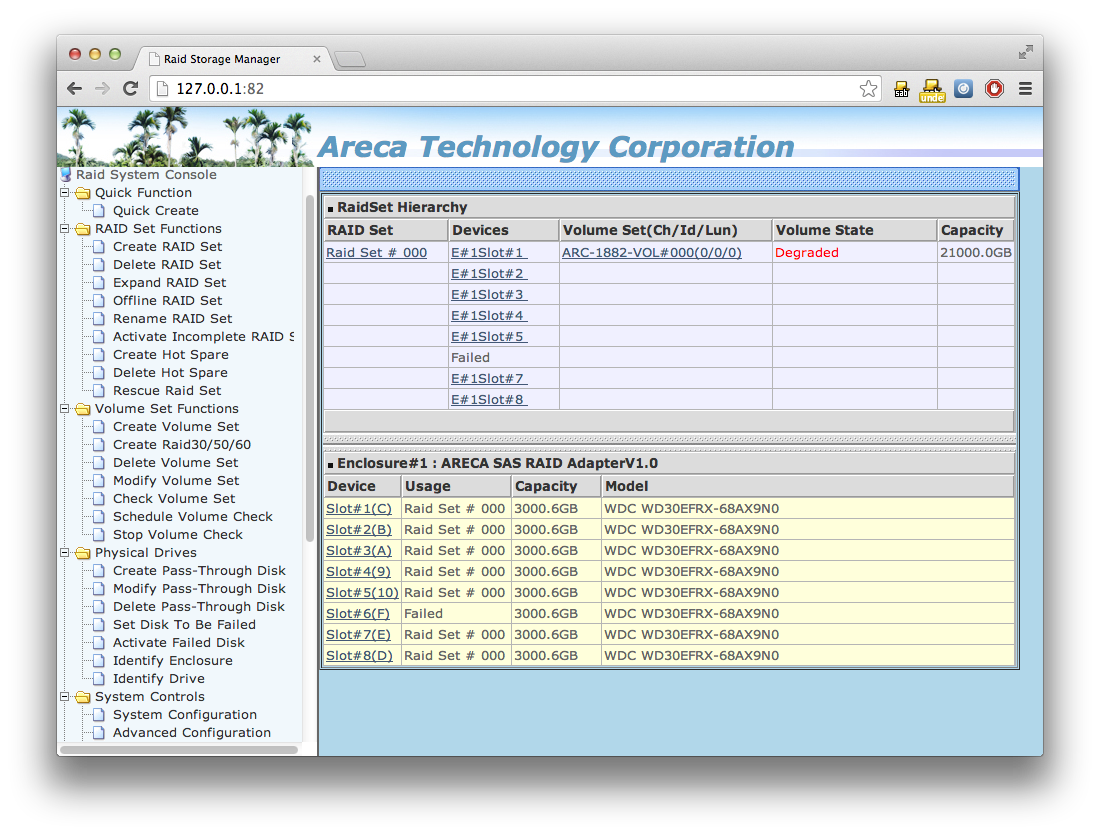Open Offline RAID Set
The image size is (1100, 835).
click(168, 300)
